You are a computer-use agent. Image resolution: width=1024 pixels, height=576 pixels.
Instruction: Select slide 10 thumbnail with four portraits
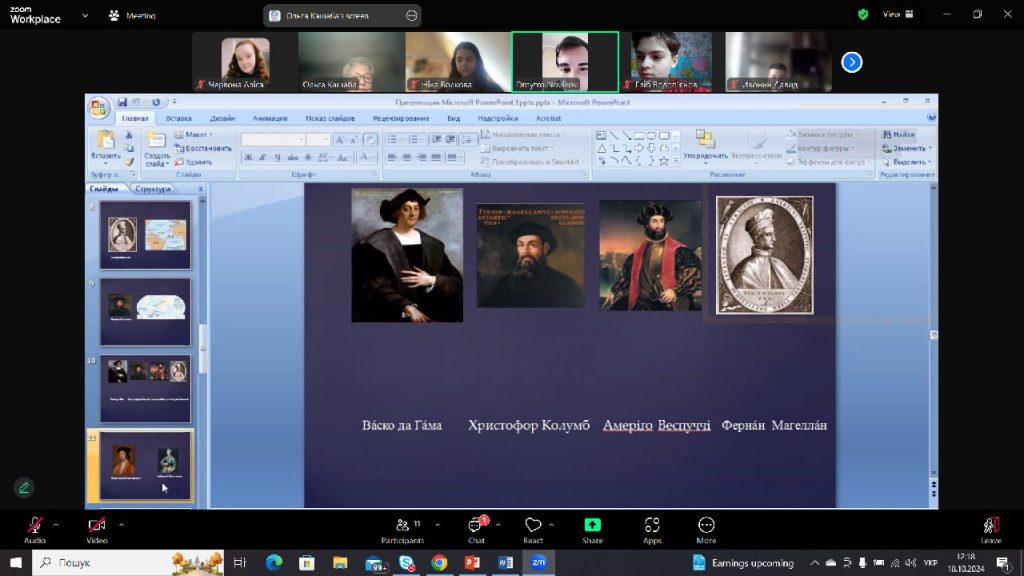click(145, 389)
